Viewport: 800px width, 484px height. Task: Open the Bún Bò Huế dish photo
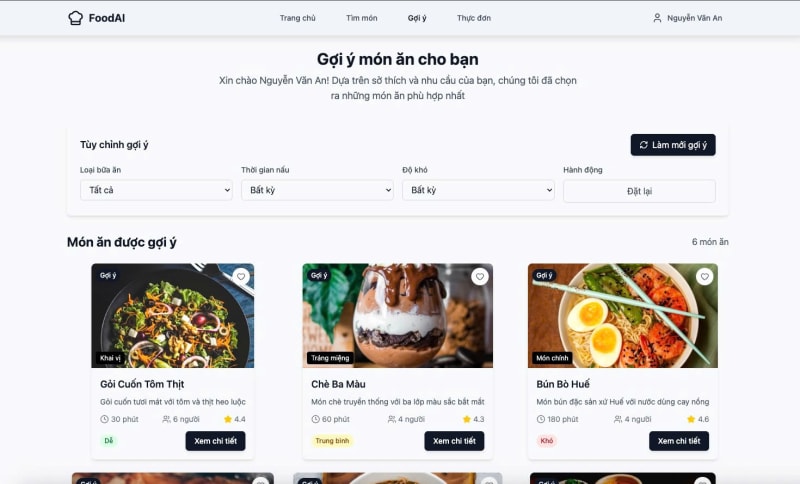click(622, 316)
